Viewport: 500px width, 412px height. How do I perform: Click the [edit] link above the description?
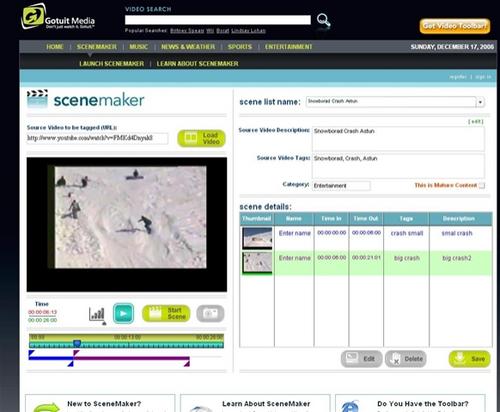[476, 122]
